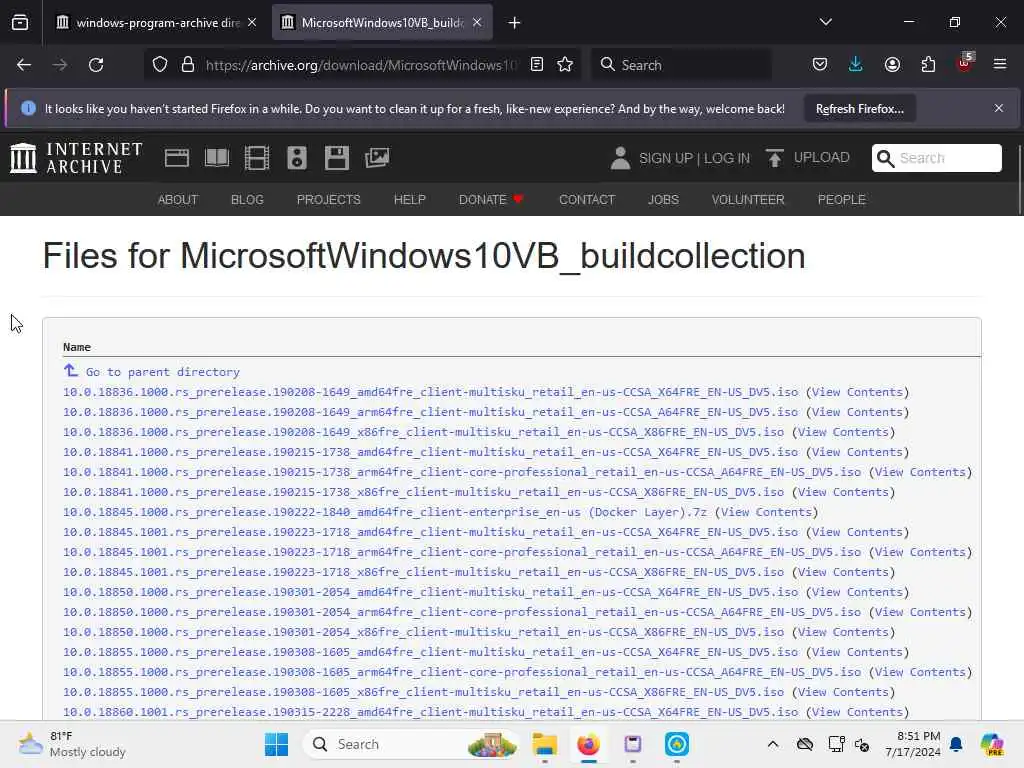
Task: Reload the current page
Action: click(96, 65)
